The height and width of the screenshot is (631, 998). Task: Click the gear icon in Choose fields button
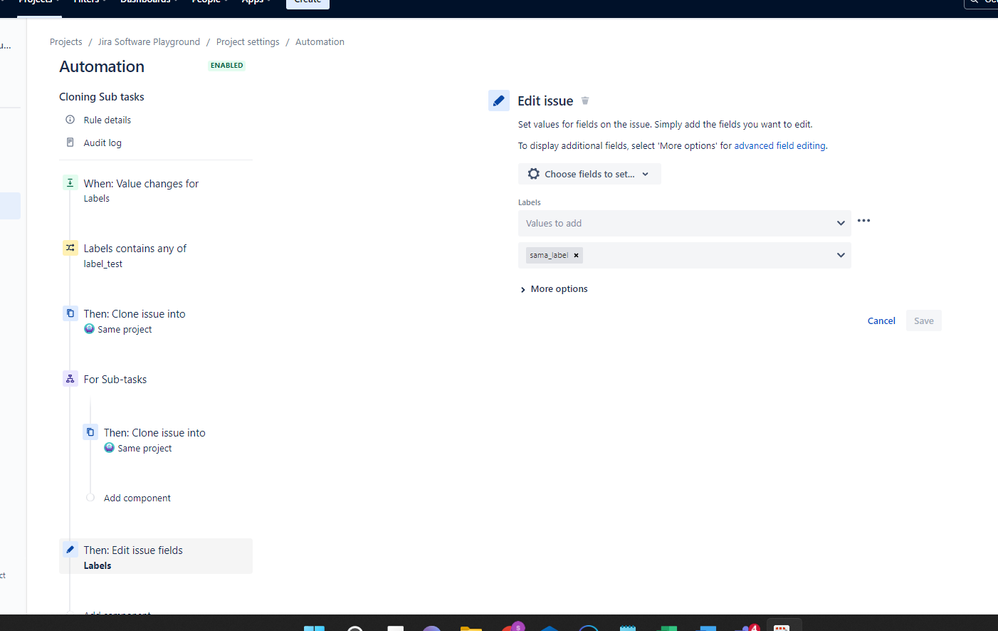click(533, 174)
